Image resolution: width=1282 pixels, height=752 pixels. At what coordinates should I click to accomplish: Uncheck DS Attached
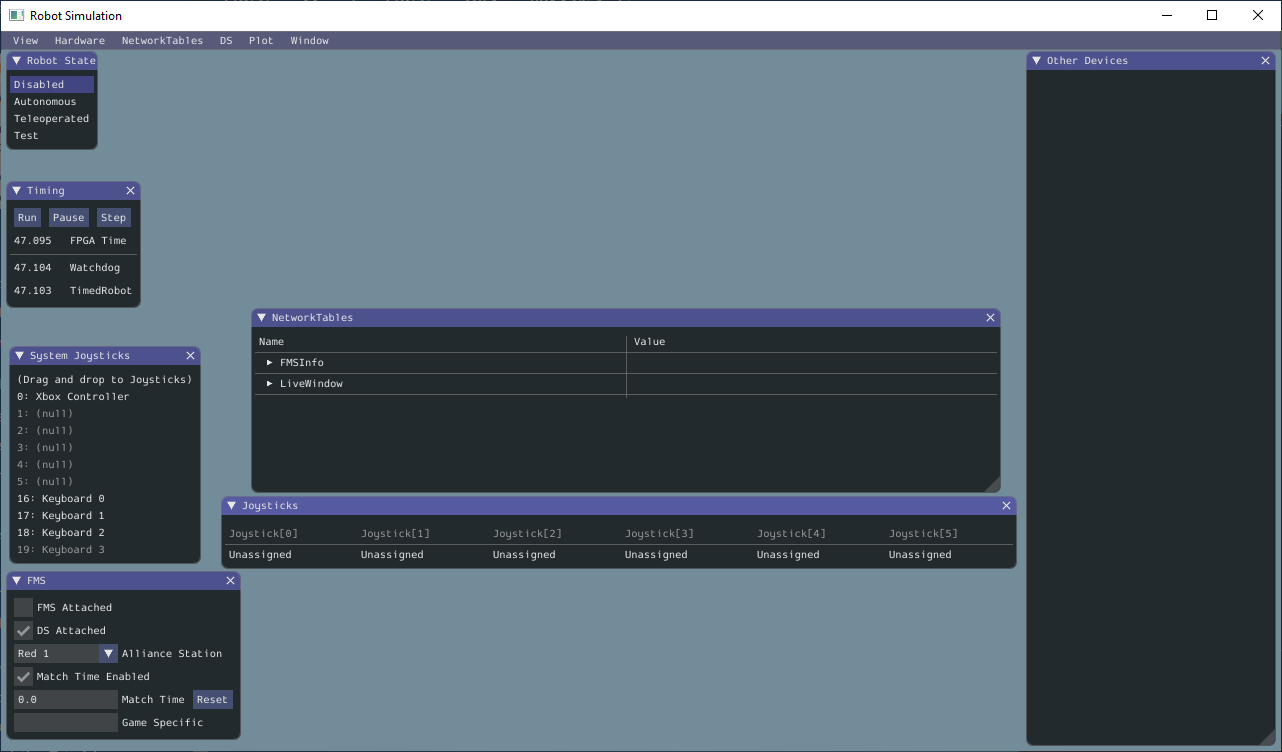[22, 630]
